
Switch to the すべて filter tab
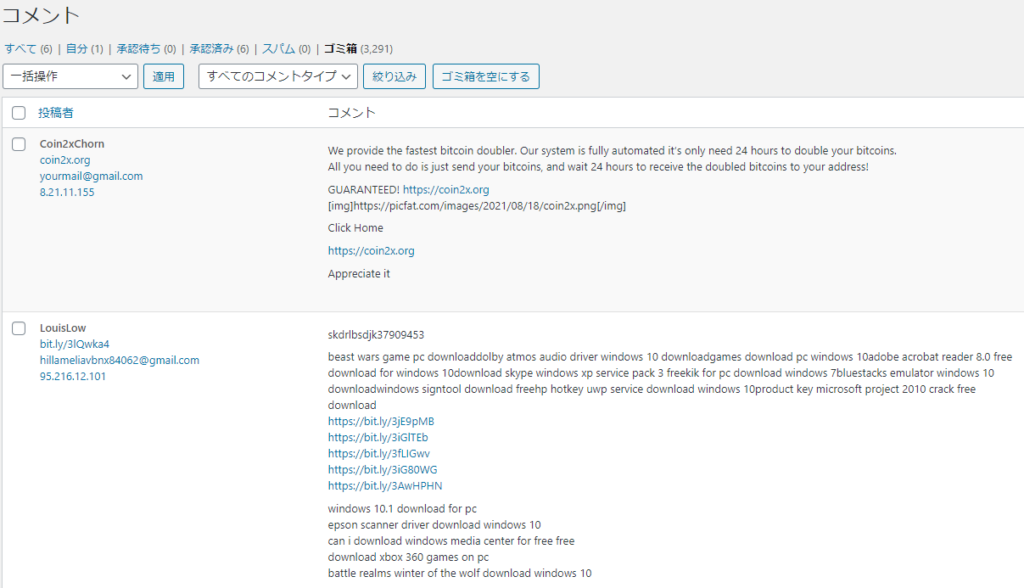pyautogui.click(x=20, y=49)
